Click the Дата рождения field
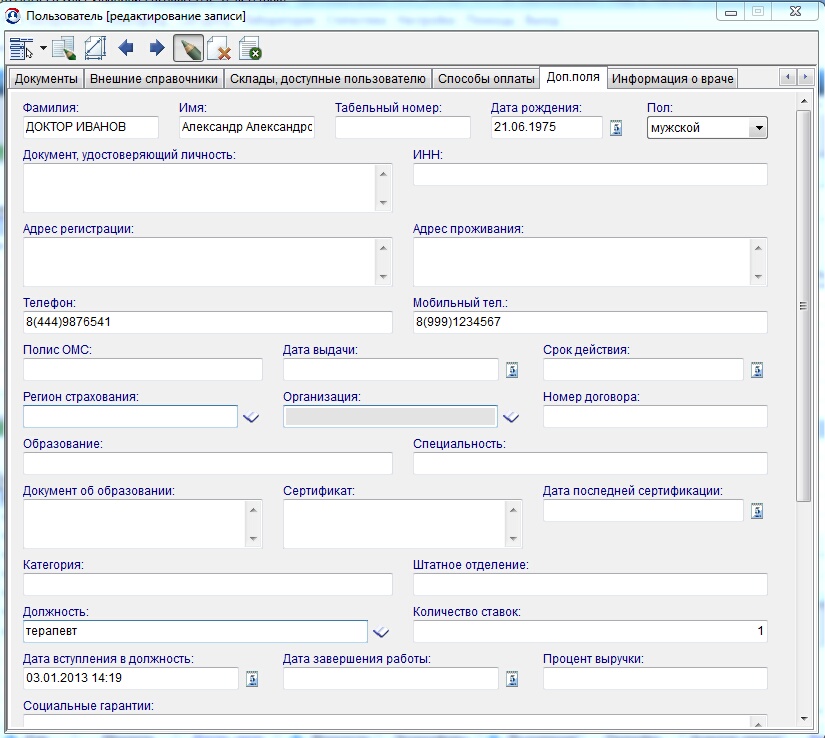This screenshot has width=825, height=738. click(547, 127)
